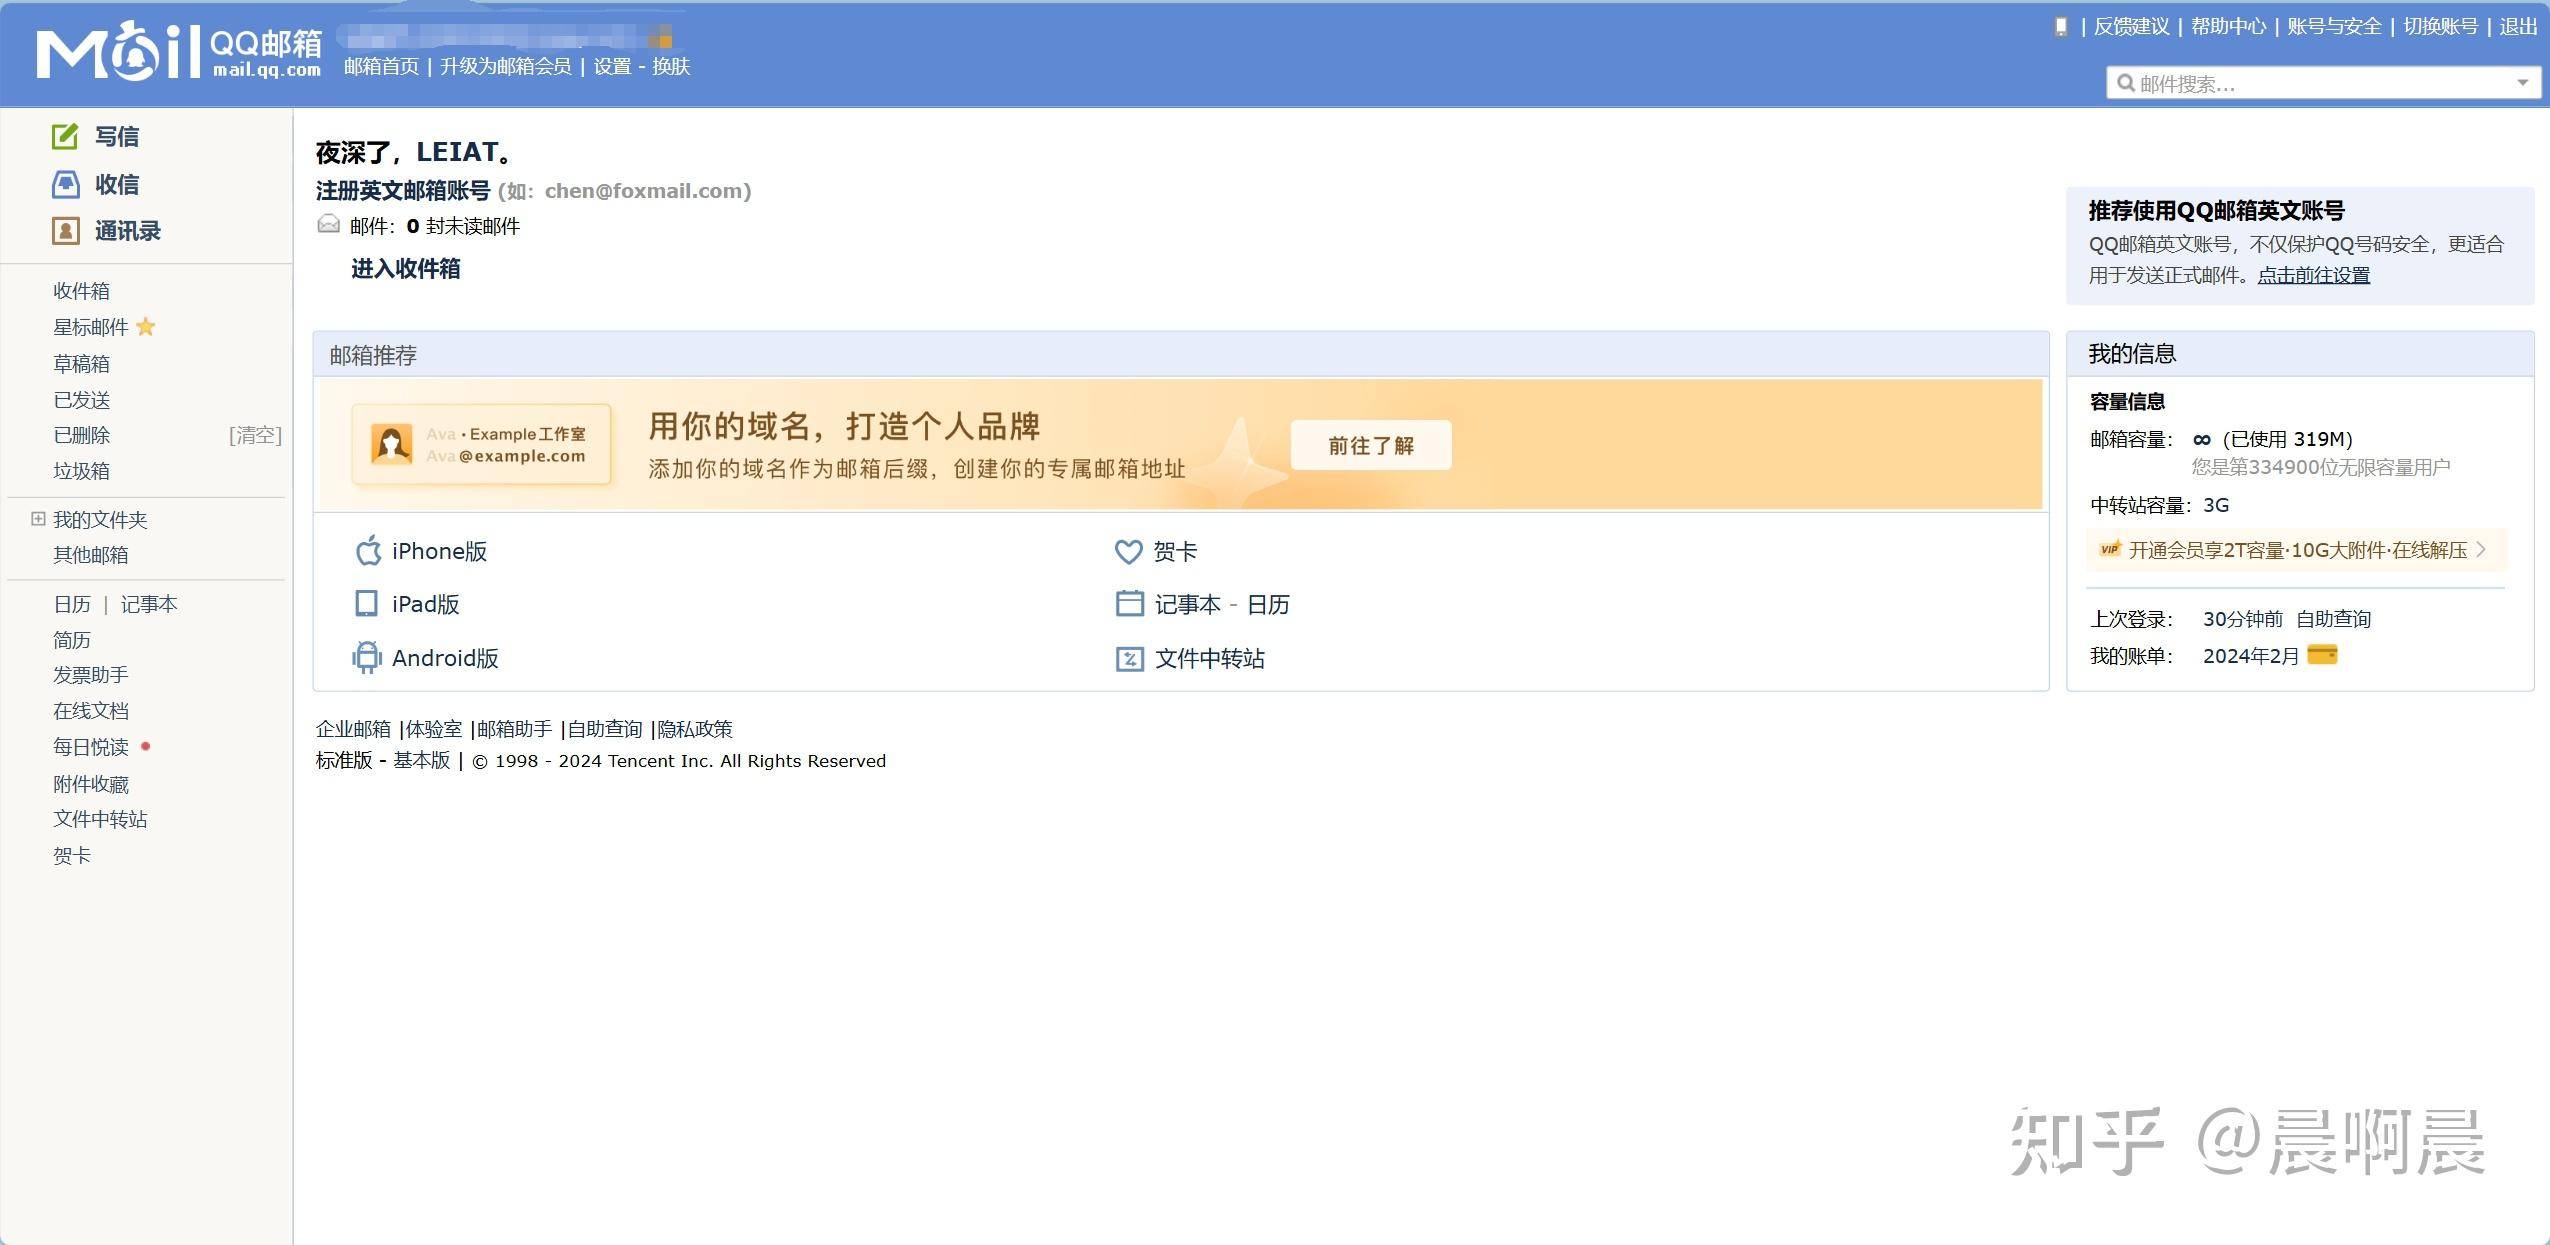Open 记事本 in the sidebar
Viewport: 2550px width, 1245px height.
click(x=149, y=604)
